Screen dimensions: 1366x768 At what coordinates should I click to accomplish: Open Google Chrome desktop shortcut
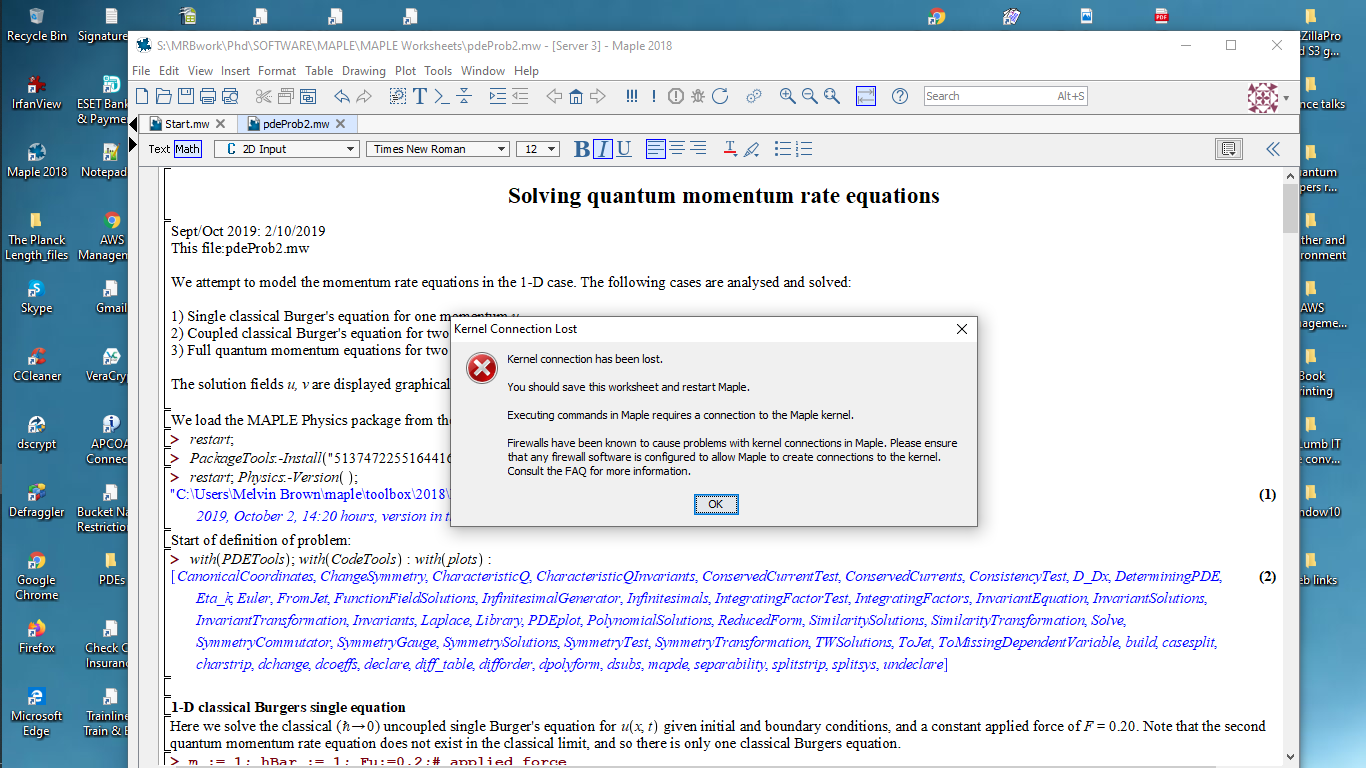click(x=36, y=575)
